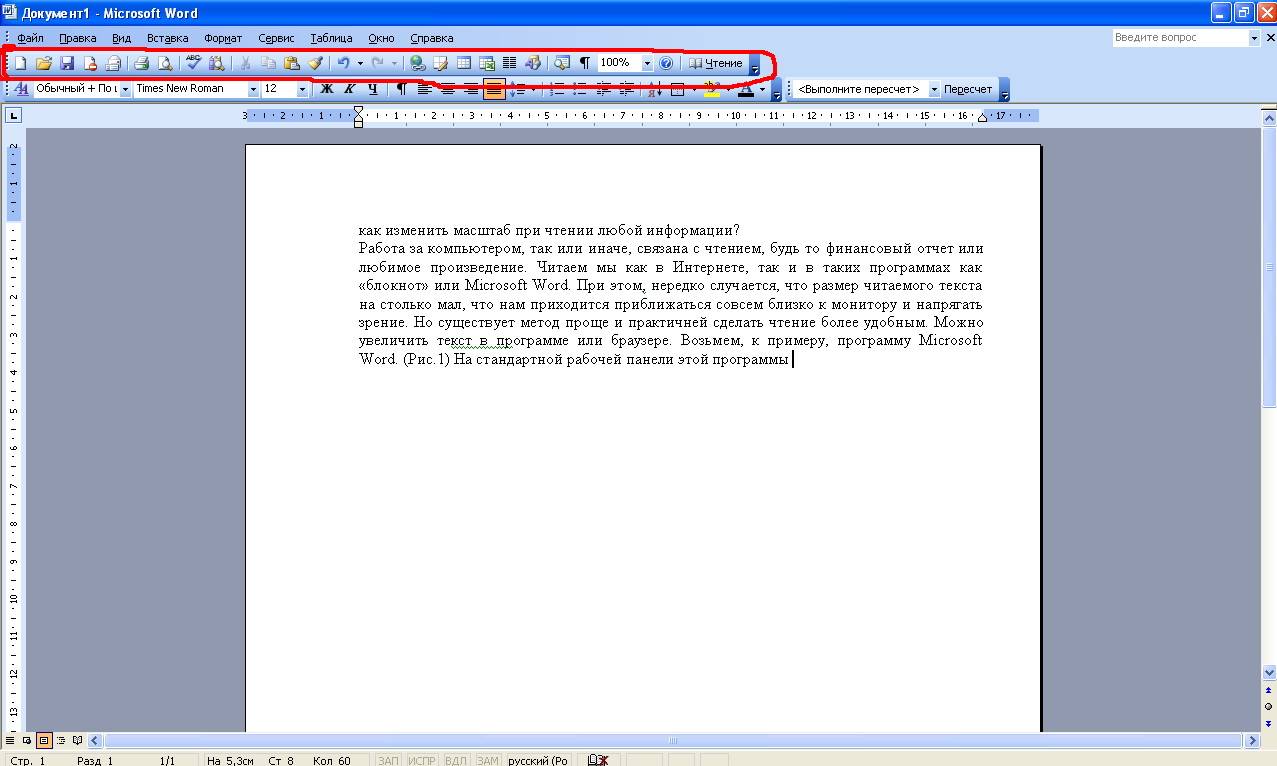Toggle Justify alignment (highlighted button)

[x=494, y=89]
